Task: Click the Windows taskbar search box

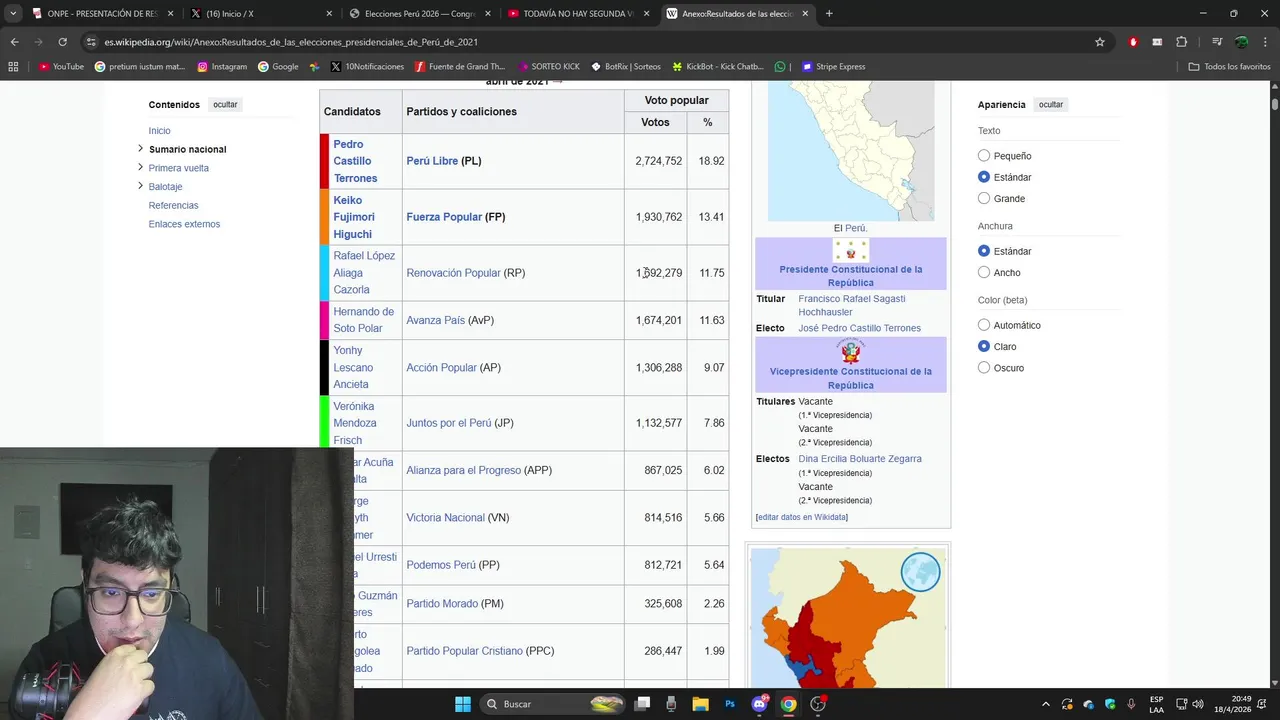Action: coord(553,704)
